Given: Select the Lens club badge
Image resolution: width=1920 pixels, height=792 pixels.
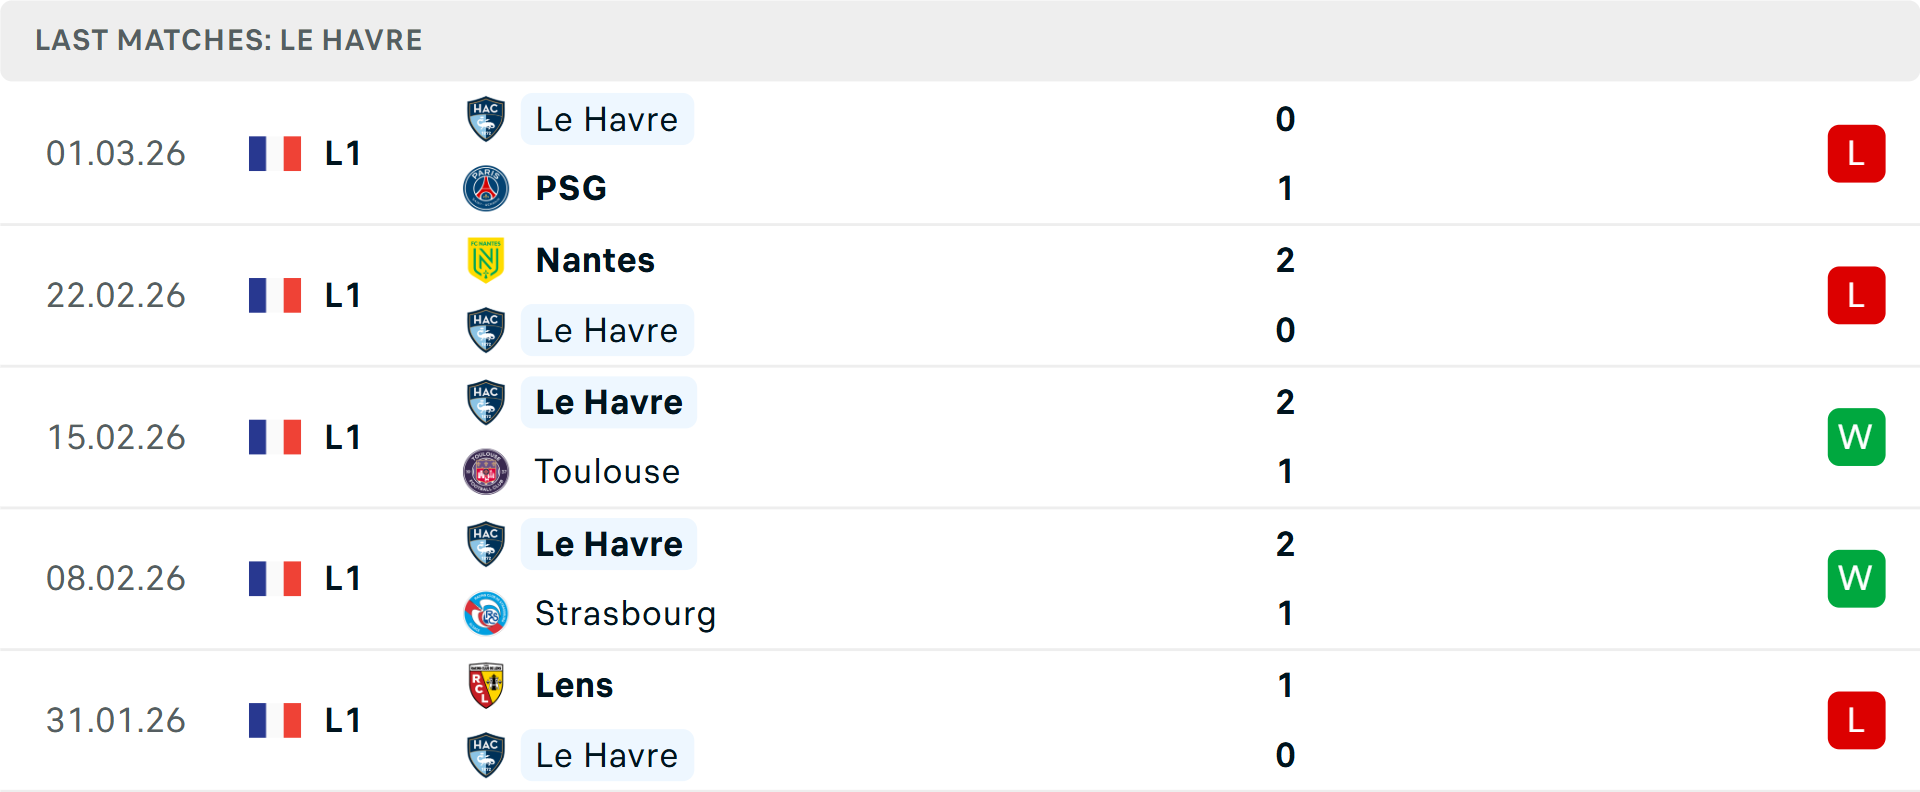Looking at the screenshot, I should [487, 686].
